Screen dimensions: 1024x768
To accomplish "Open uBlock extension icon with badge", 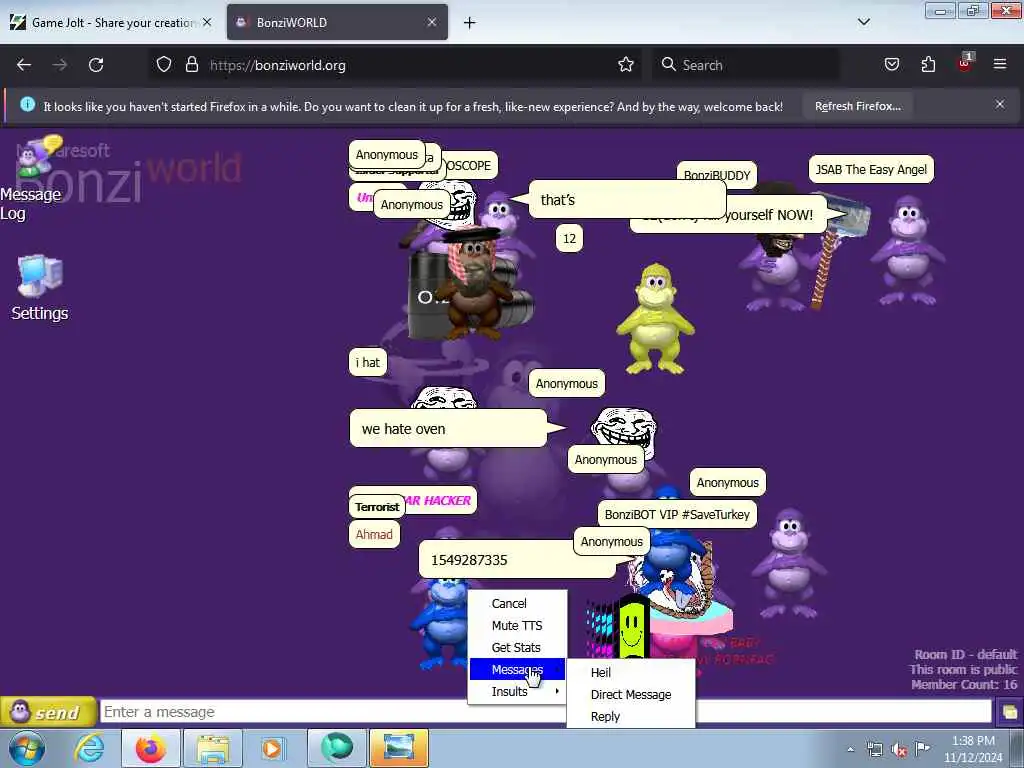I will 965,63.
